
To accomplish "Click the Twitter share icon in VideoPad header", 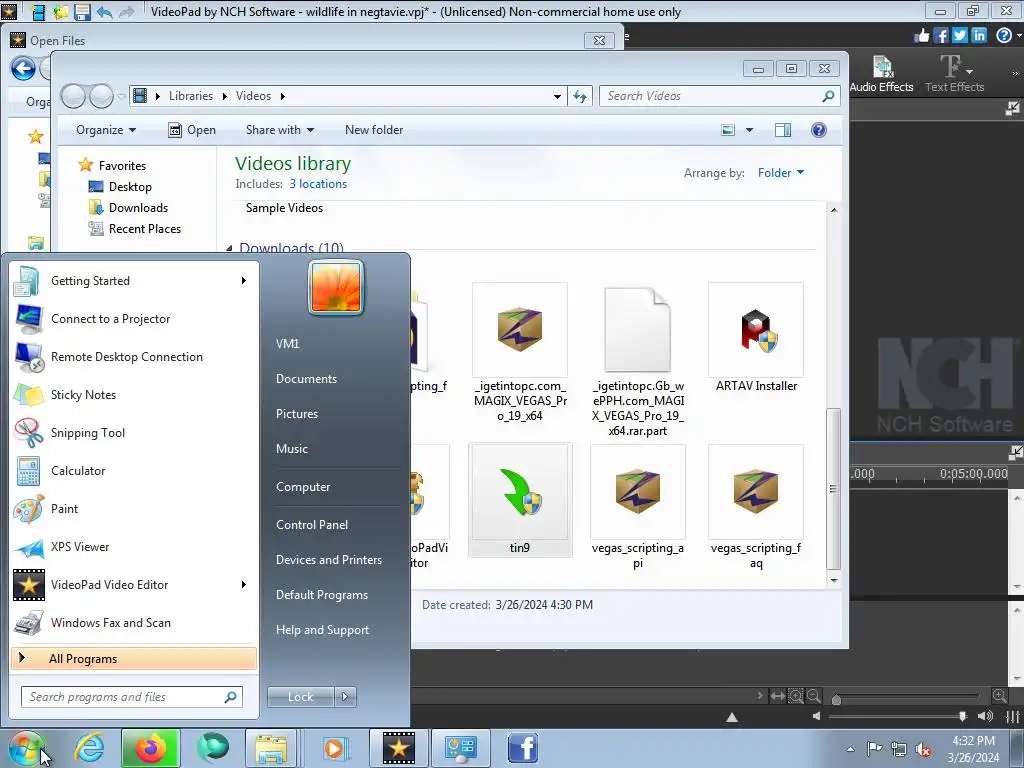I will (x=960, y=35).
